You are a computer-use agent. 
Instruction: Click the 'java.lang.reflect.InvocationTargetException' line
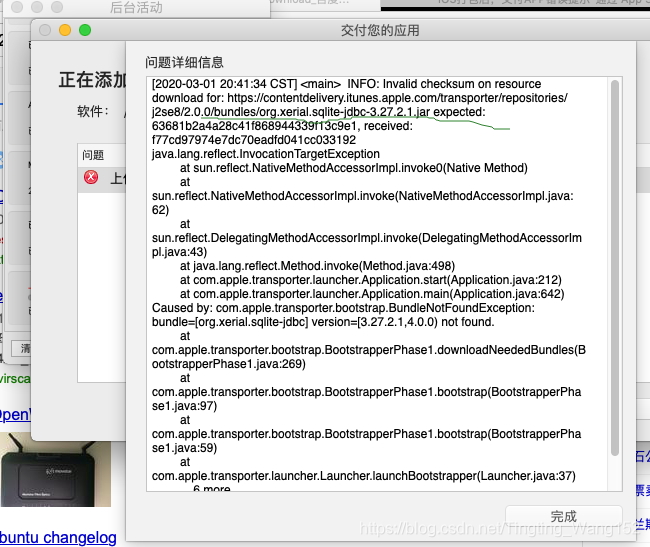coord(266,154)
